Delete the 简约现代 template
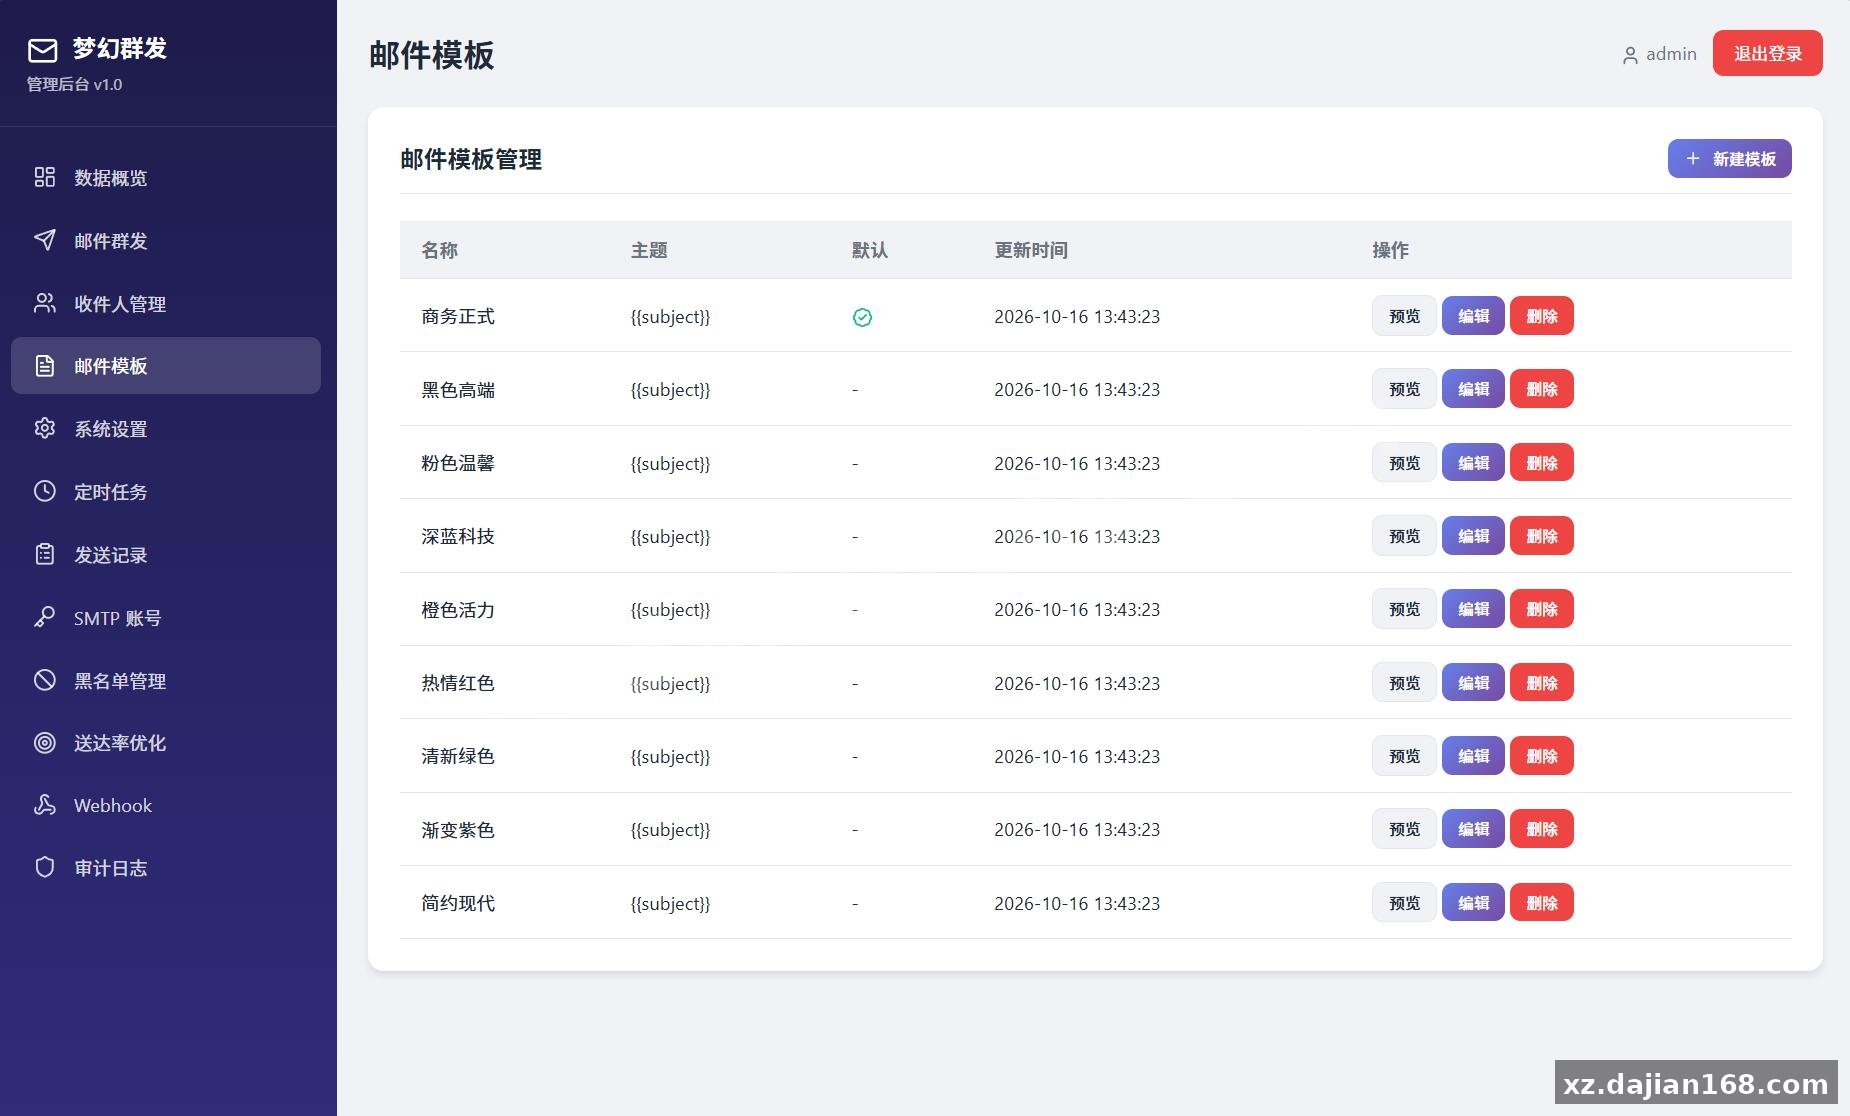The width and height of the screenshot is (1850, 1116). coord(1541,902)
